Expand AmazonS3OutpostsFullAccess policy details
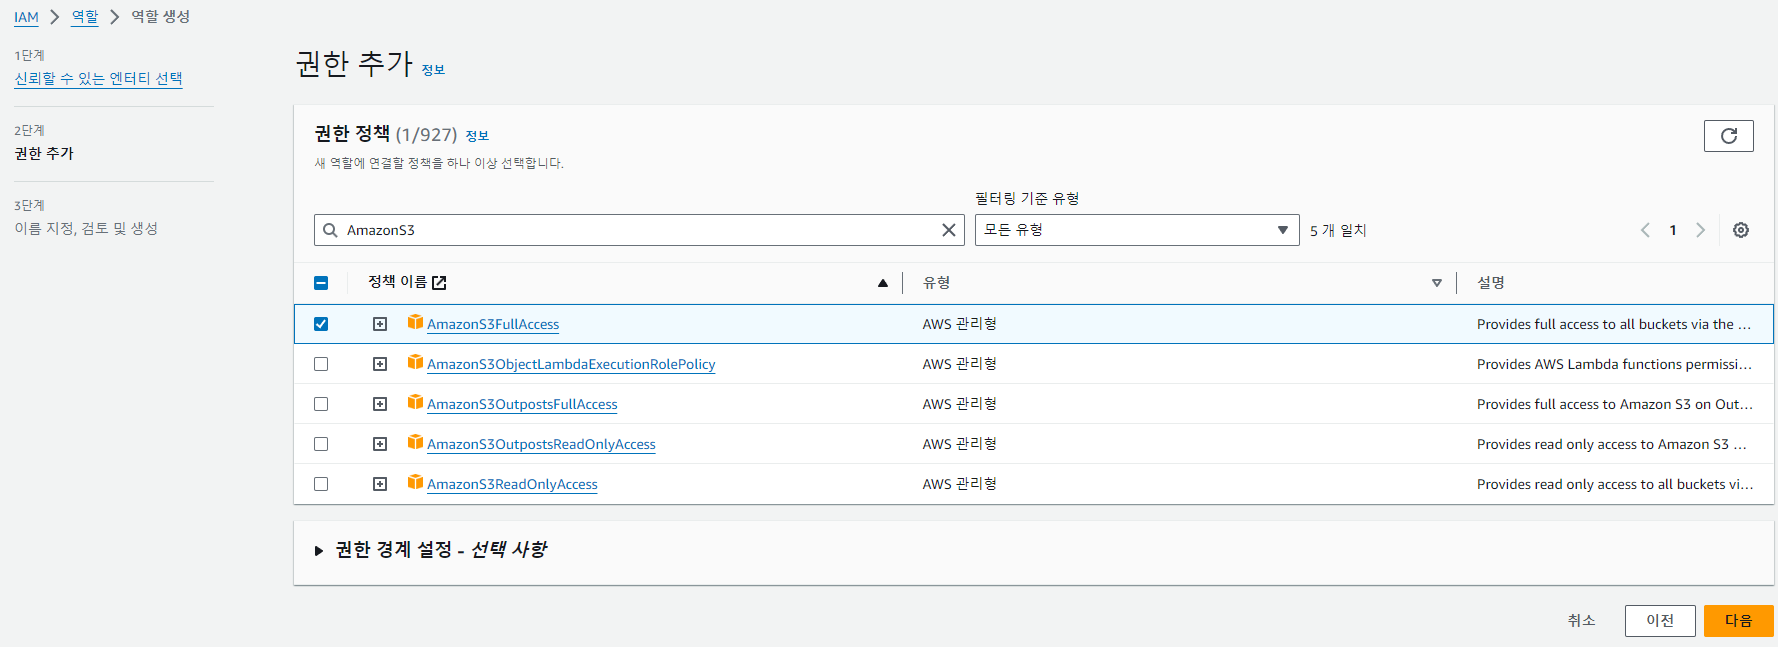 point(380,404)
